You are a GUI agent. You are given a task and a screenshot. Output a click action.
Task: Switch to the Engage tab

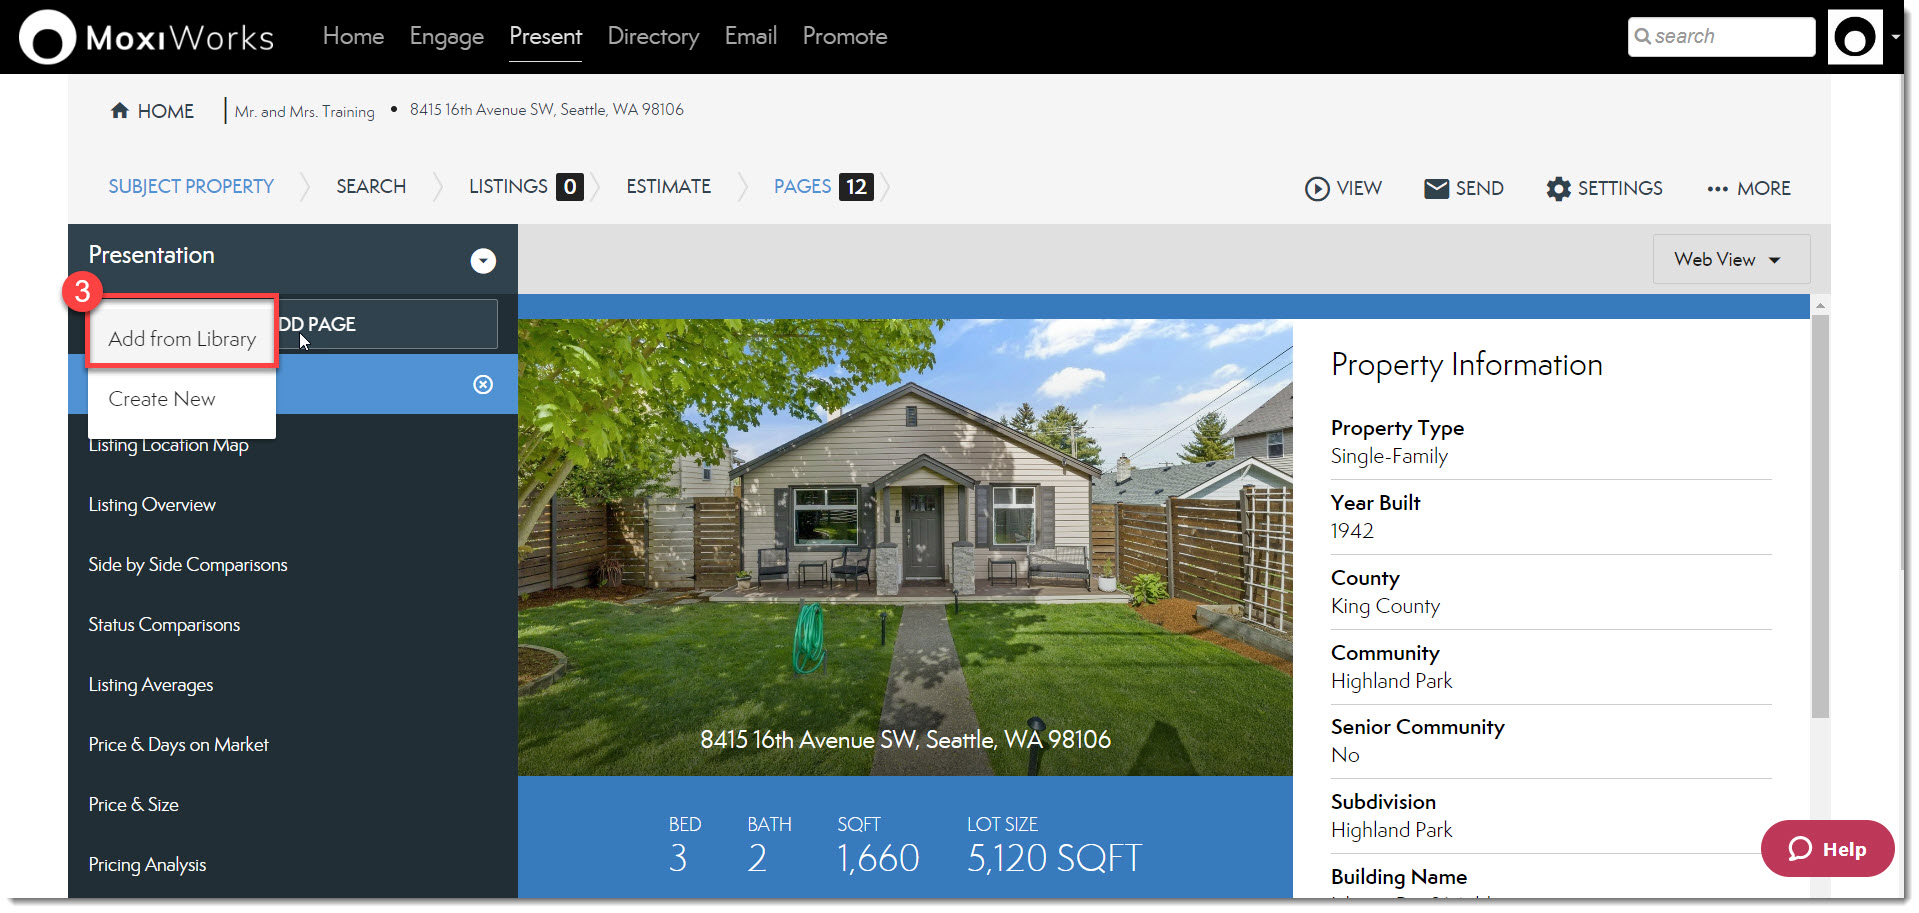click(446, 37)
